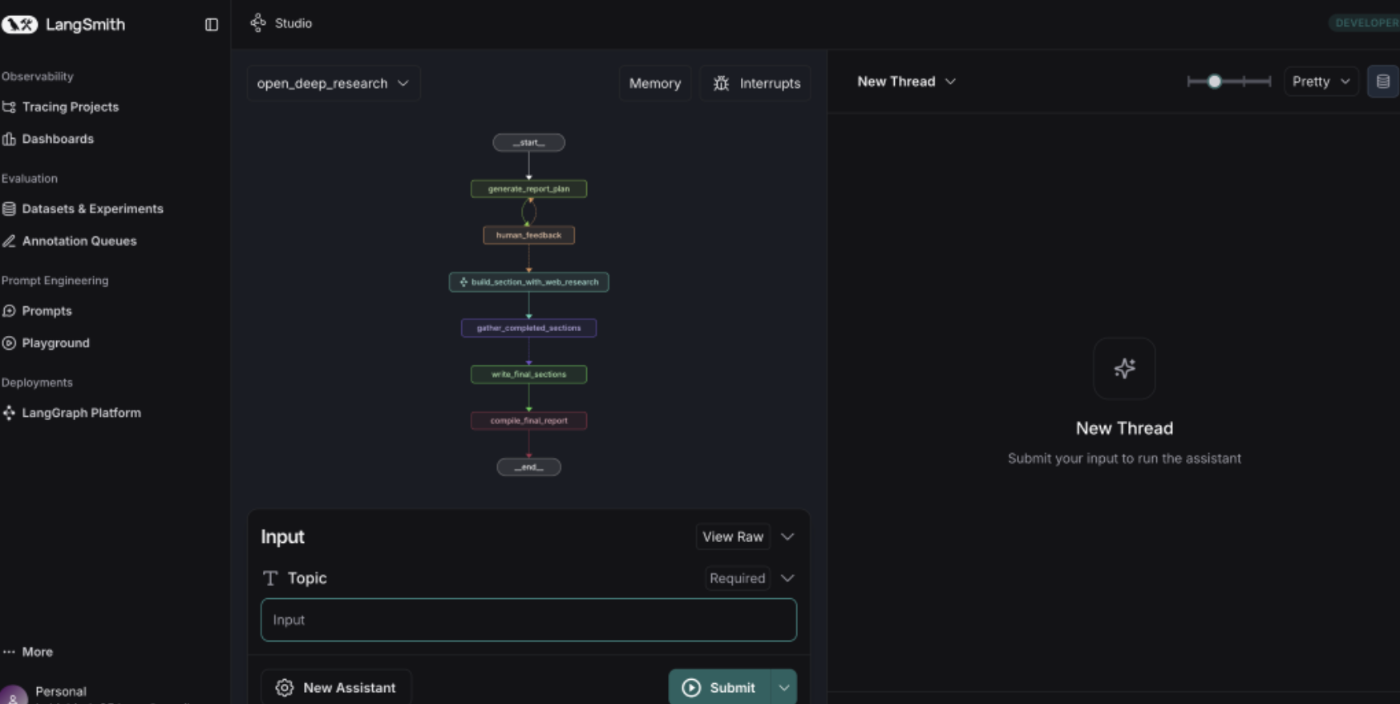Select the gather_completed_sections node

(x=529, y=328)
